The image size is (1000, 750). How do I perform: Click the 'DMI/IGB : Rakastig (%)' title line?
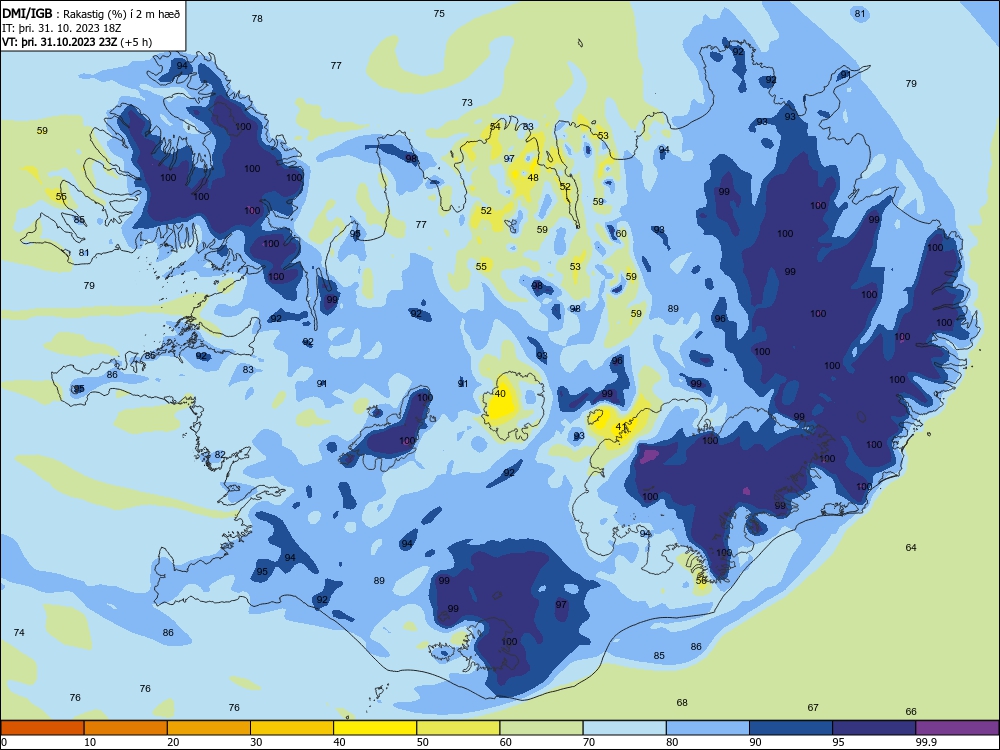(93, 14)
